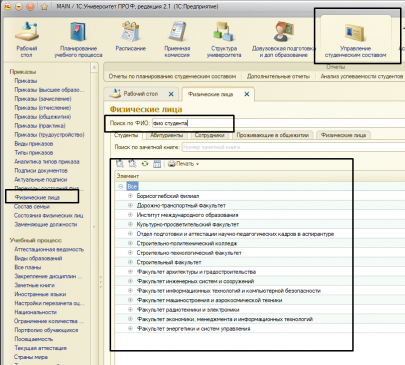This screenshot has width=405, height=365.
Task: Open Актуальные подписи link
Action: (40, 179)
